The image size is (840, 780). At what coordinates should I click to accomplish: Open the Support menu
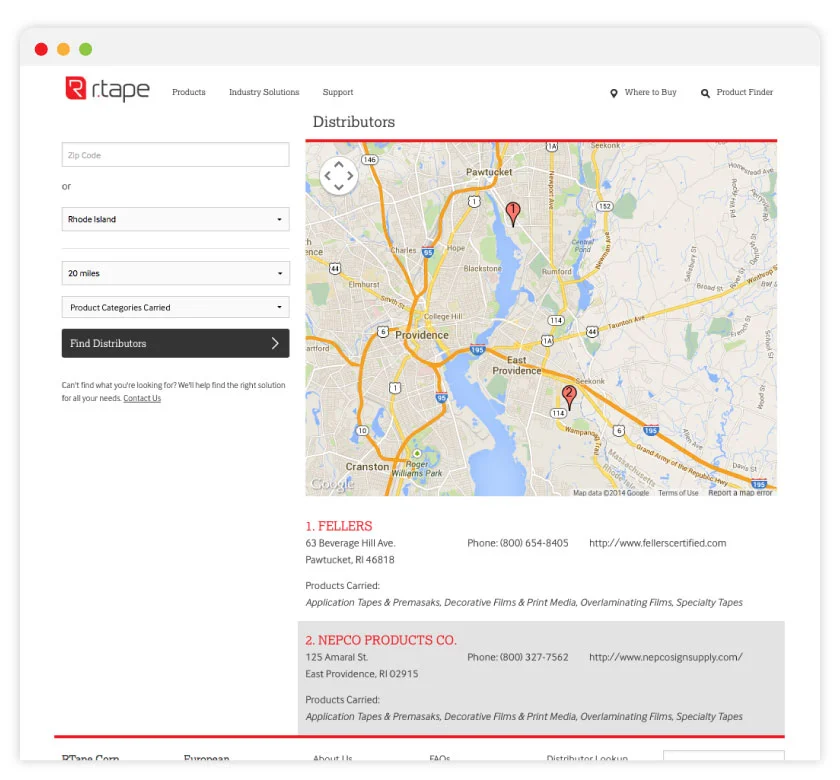point(338,92)
